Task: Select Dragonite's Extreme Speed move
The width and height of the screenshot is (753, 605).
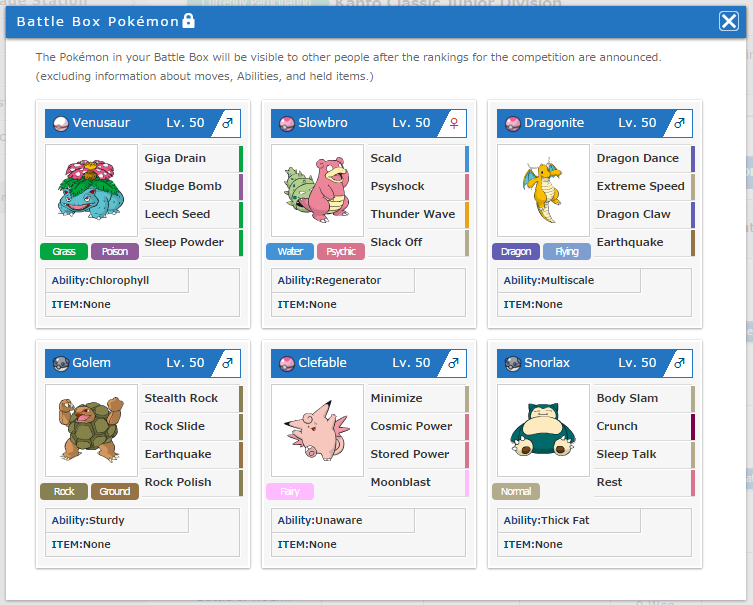Action: 644,186
